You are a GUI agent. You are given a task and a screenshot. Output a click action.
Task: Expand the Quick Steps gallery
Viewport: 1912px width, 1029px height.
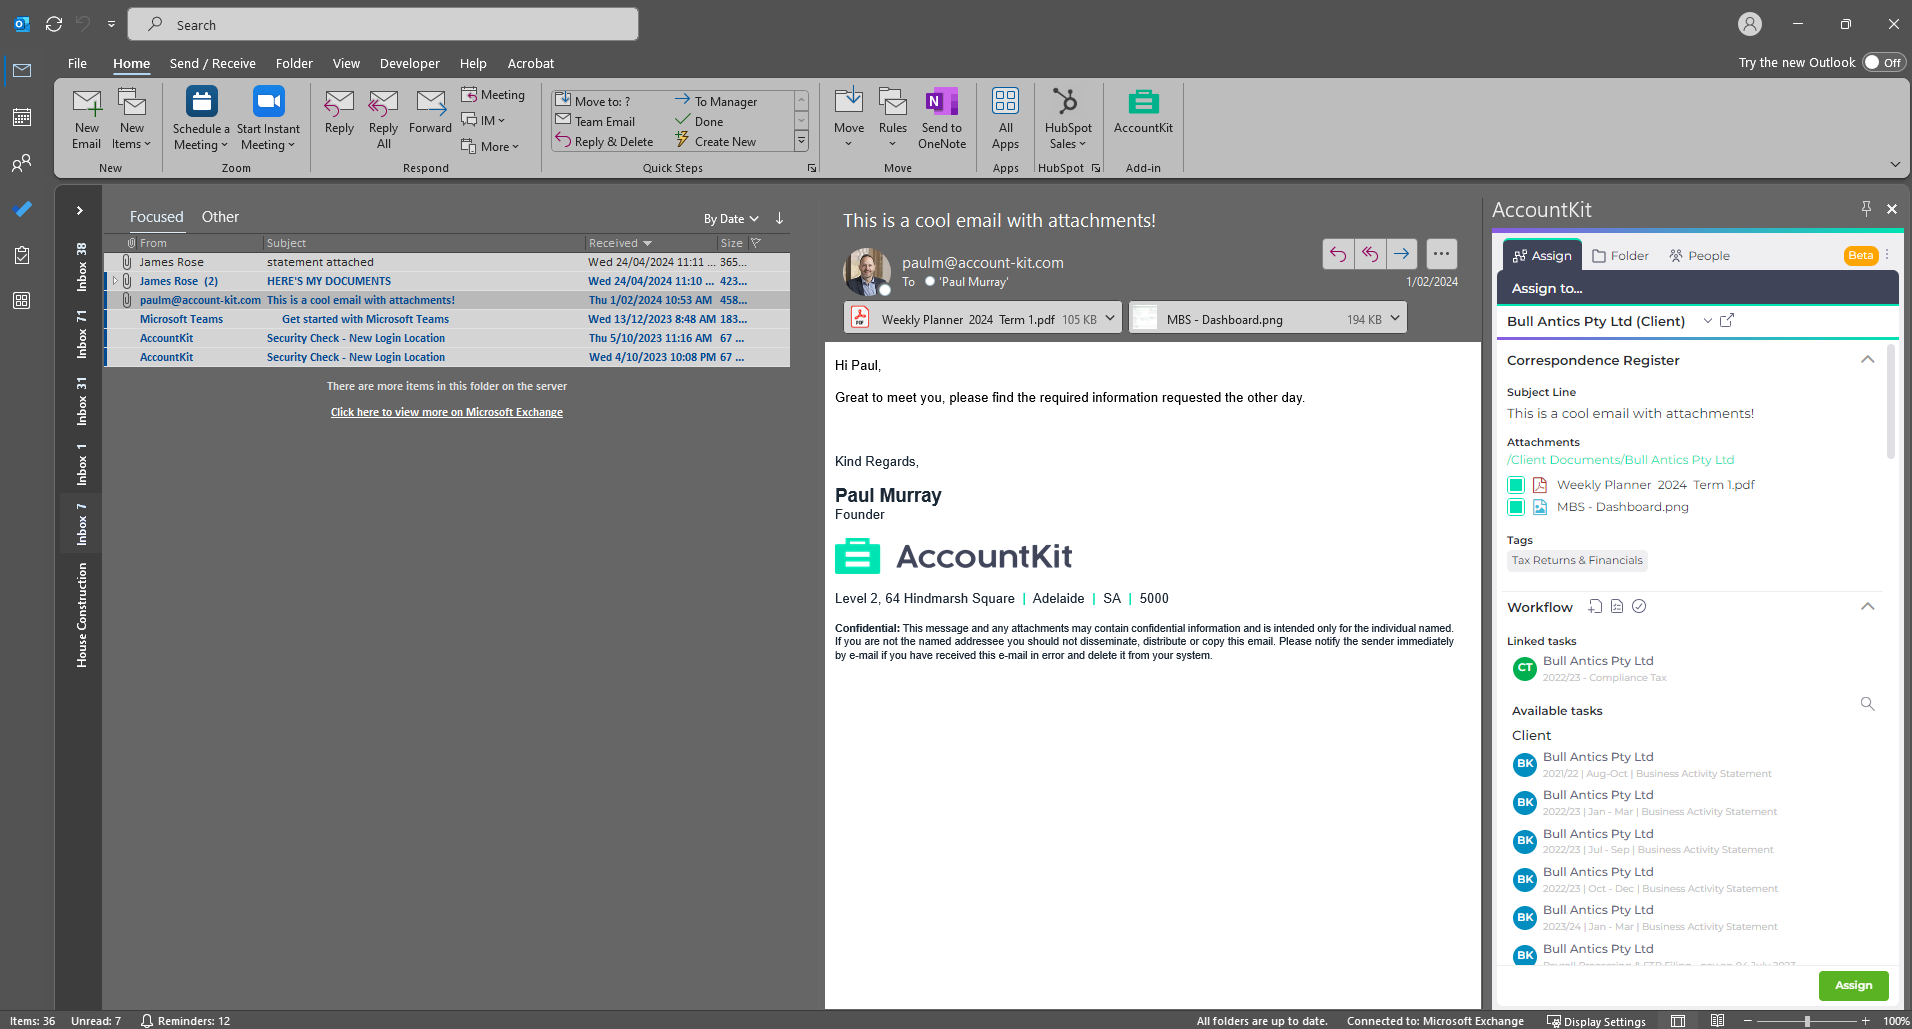tap(801, 142)
